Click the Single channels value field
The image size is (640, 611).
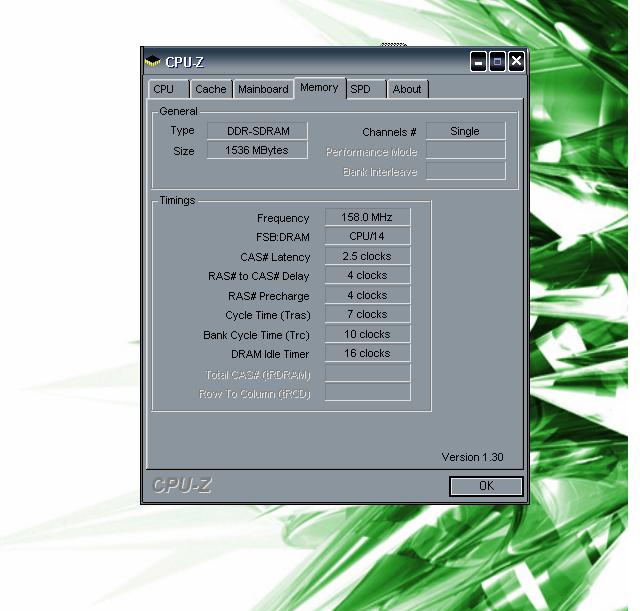pyautogui.click(x=466, y=131)
